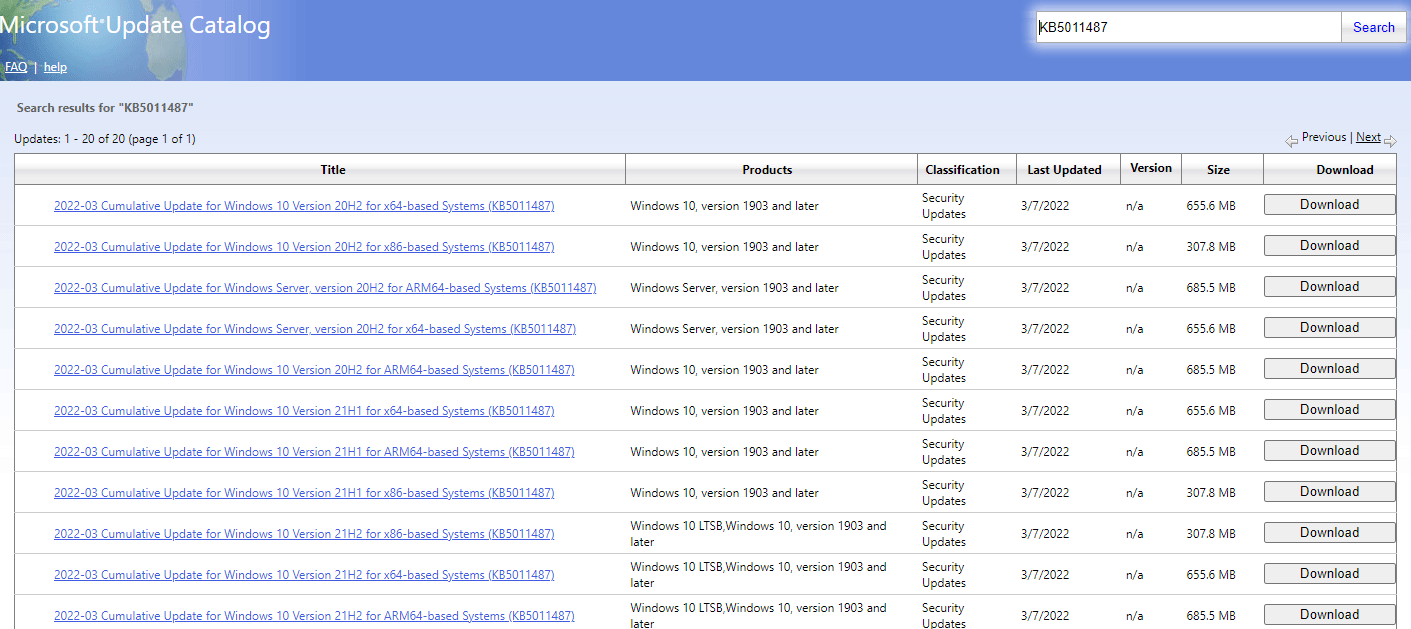Click inside the KB5011487 search field
The image size is (1411, 629).
tap(1188, 26)
